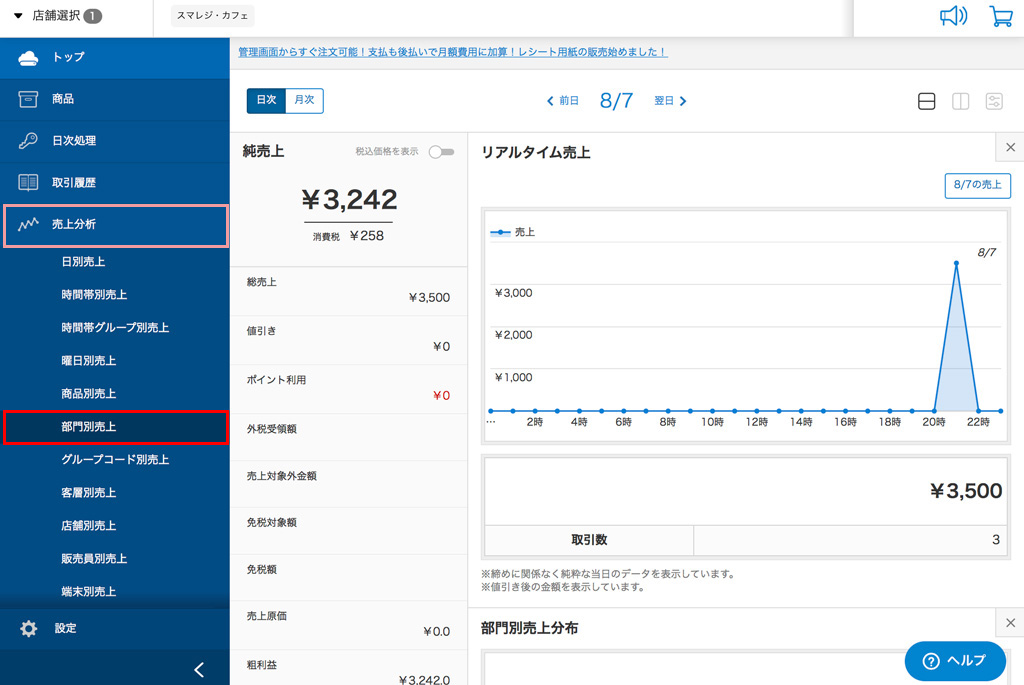This screenshot has height=685, width=1024.
Task: Close the 部門別売上分布 panel
Action: pos(1010,623)
